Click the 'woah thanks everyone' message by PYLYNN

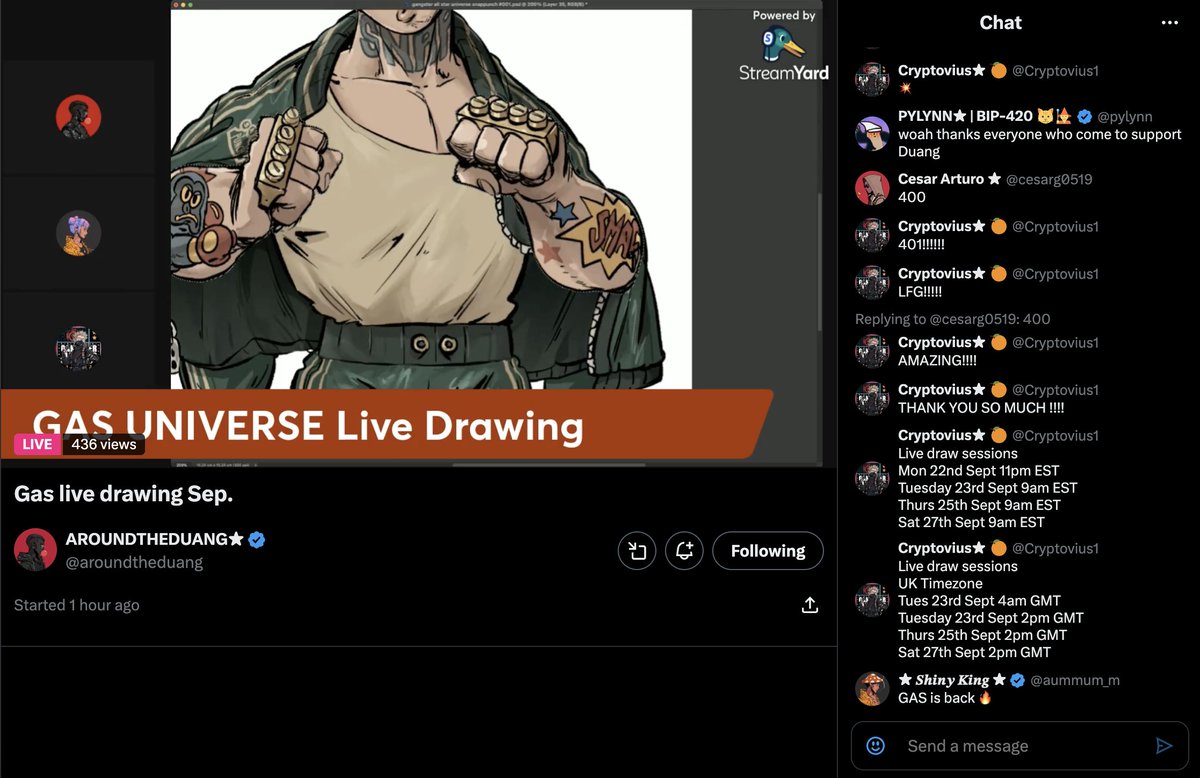[x=1040, y=142]
